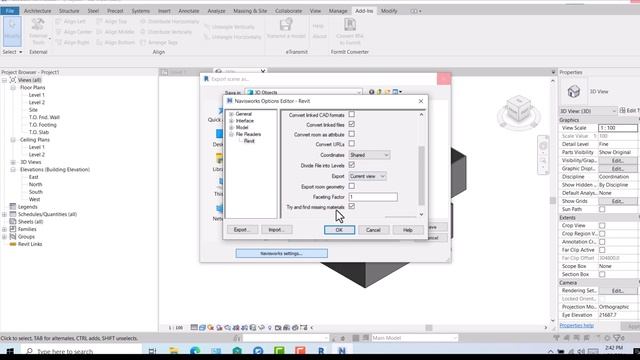Open the Main Model workset dropdown
Image resolution: width=640 pixels, height=360 pixels.
[414, 338]
